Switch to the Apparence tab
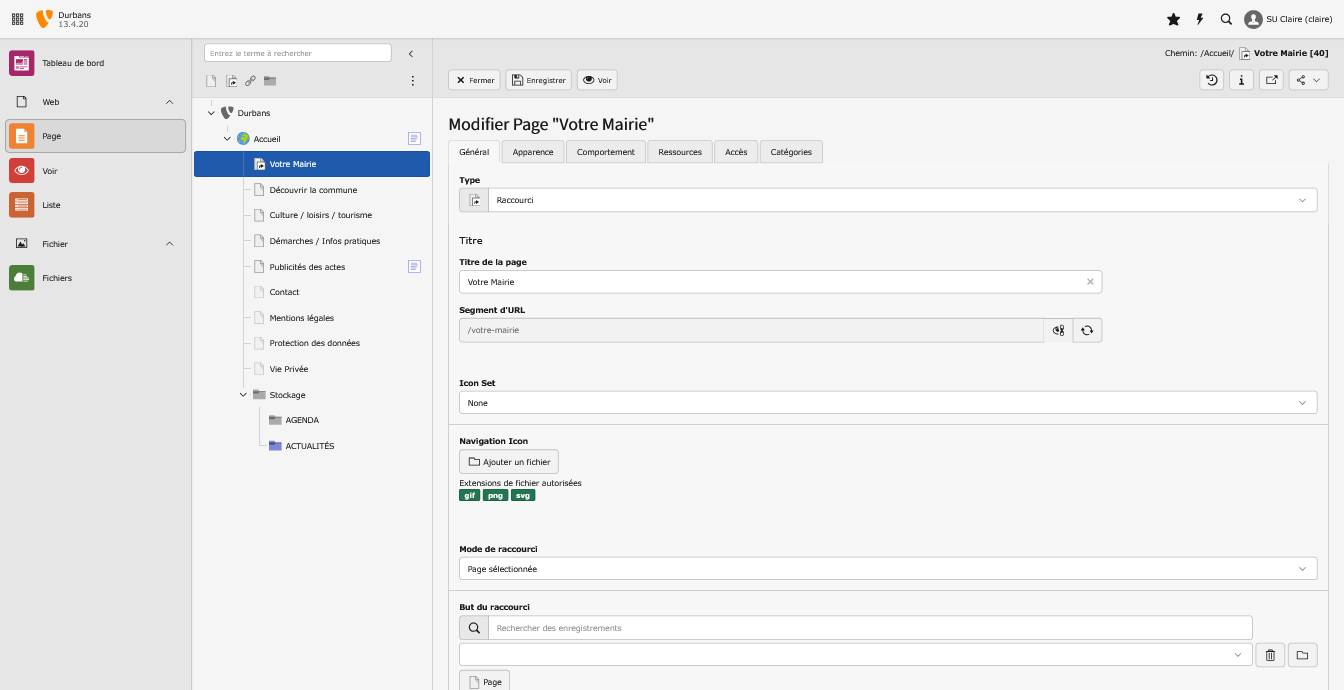The height and width of the screenshot is (690, 1344). tap(533, 152)
